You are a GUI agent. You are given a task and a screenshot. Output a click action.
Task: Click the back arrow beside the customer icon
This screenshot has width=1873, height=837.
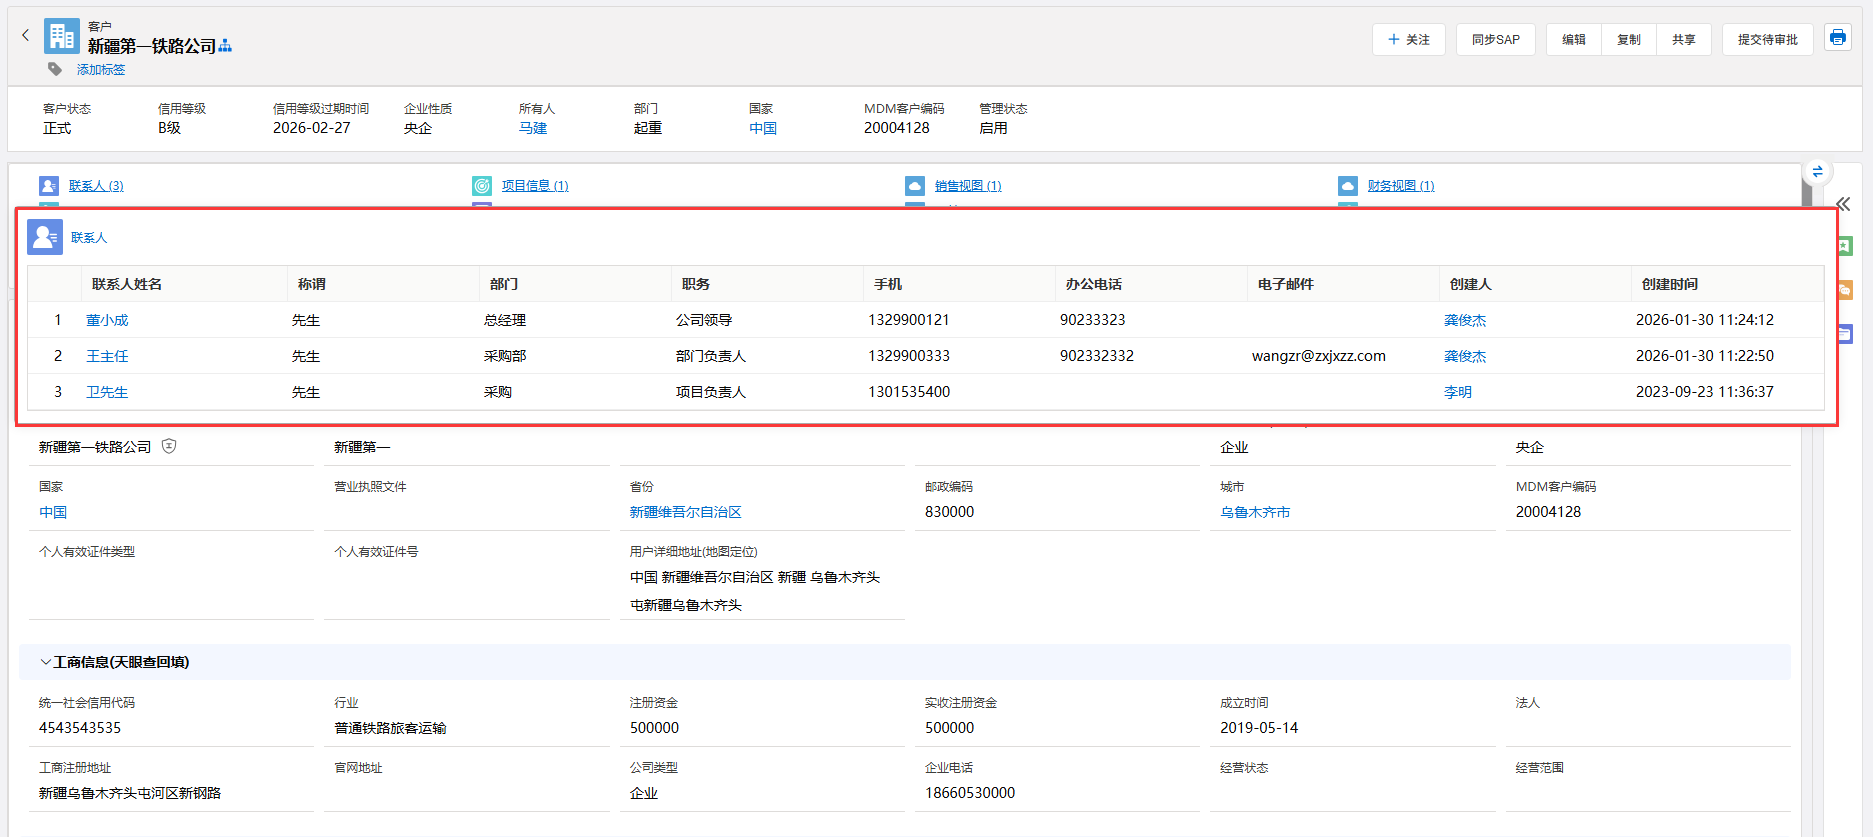(x=26, y=35)
